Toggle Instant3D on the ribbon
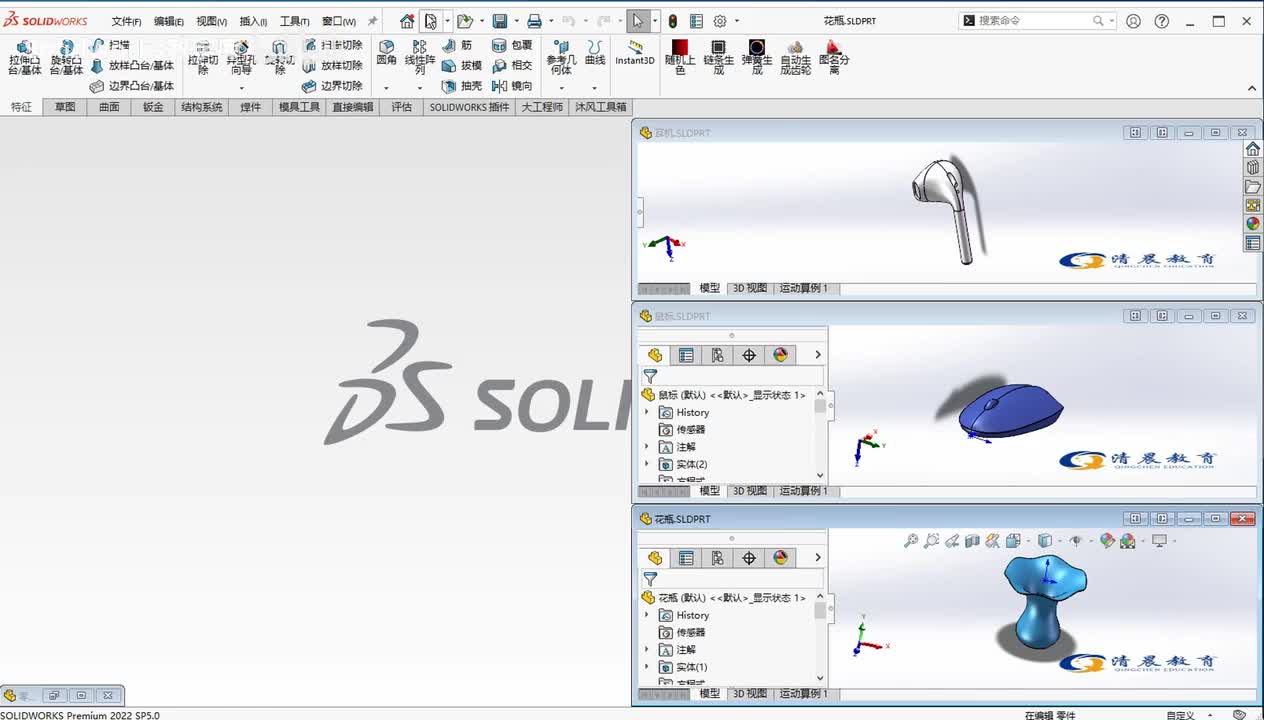The height and width of the screenshot is (720, 1264). point(634,53)
